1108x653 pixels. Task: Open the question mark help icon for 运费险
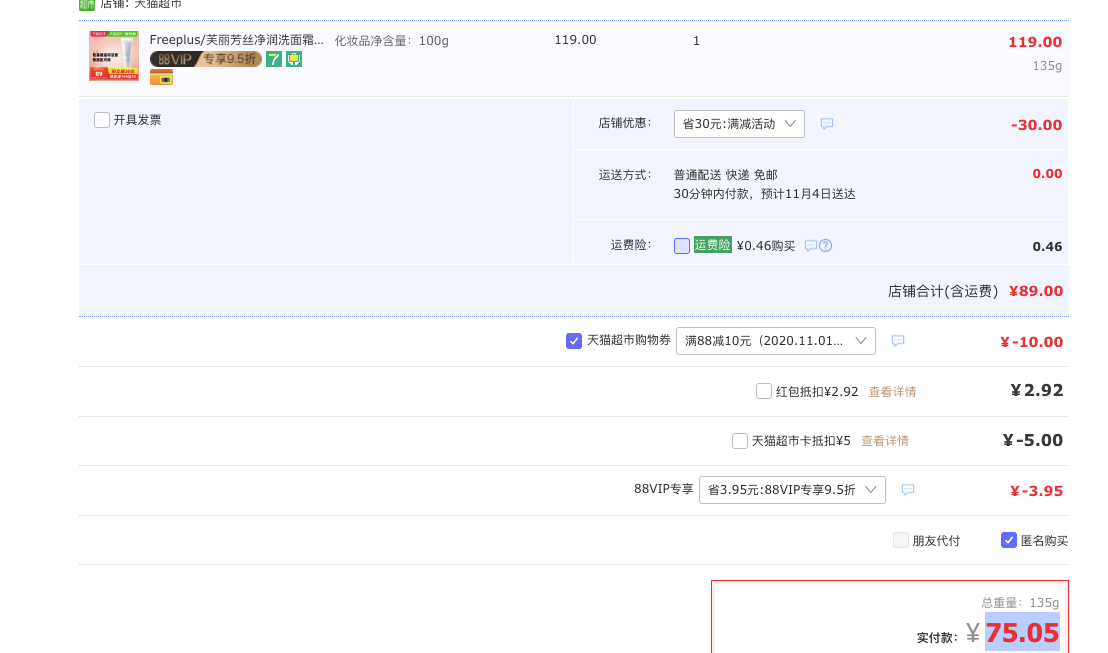pyautogui.click(x=825, y=246)
